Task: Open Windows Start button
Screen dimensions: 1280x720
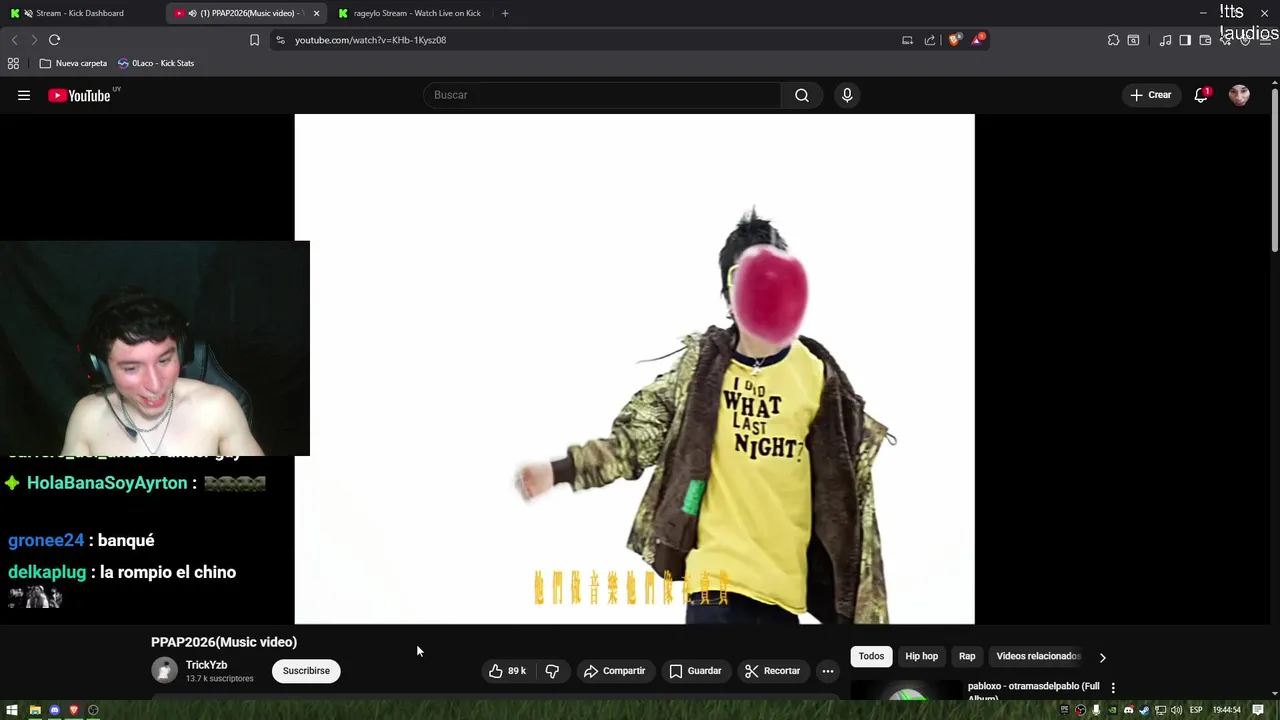Action: click(x=12, y=710)
